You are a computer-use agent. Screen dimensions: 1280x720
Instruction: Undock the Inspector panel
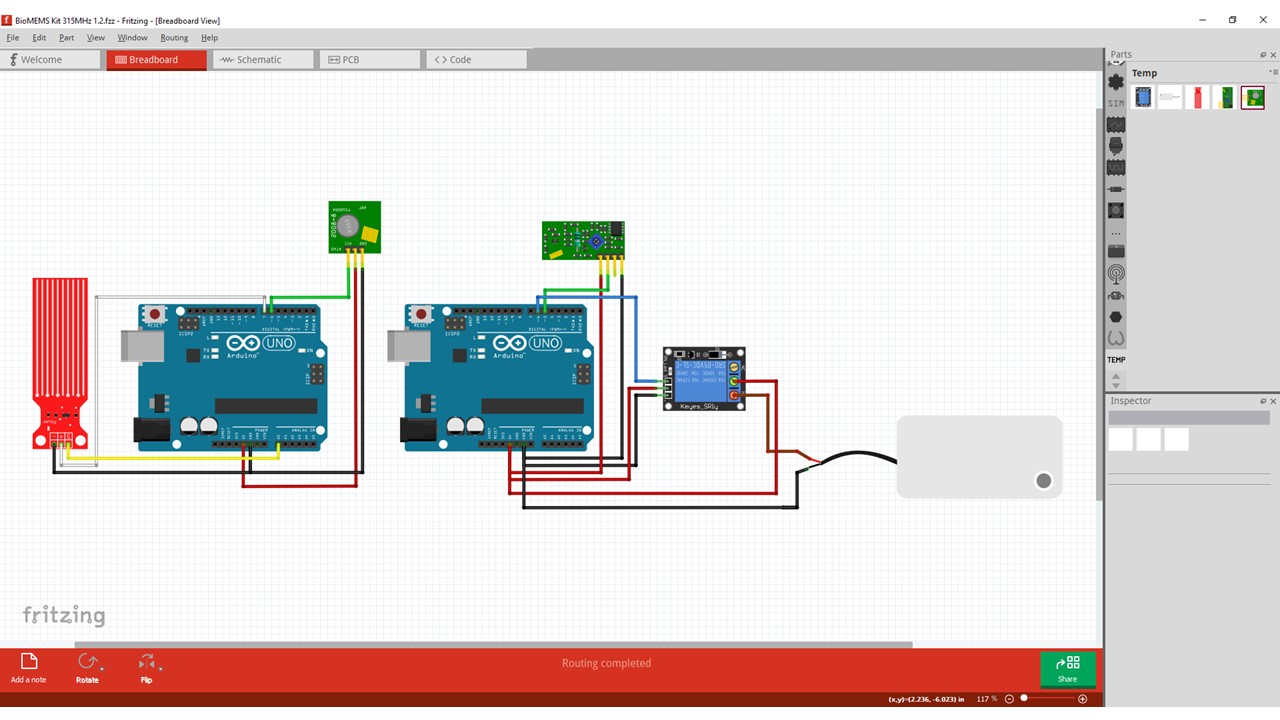[x=1263, y=401]
